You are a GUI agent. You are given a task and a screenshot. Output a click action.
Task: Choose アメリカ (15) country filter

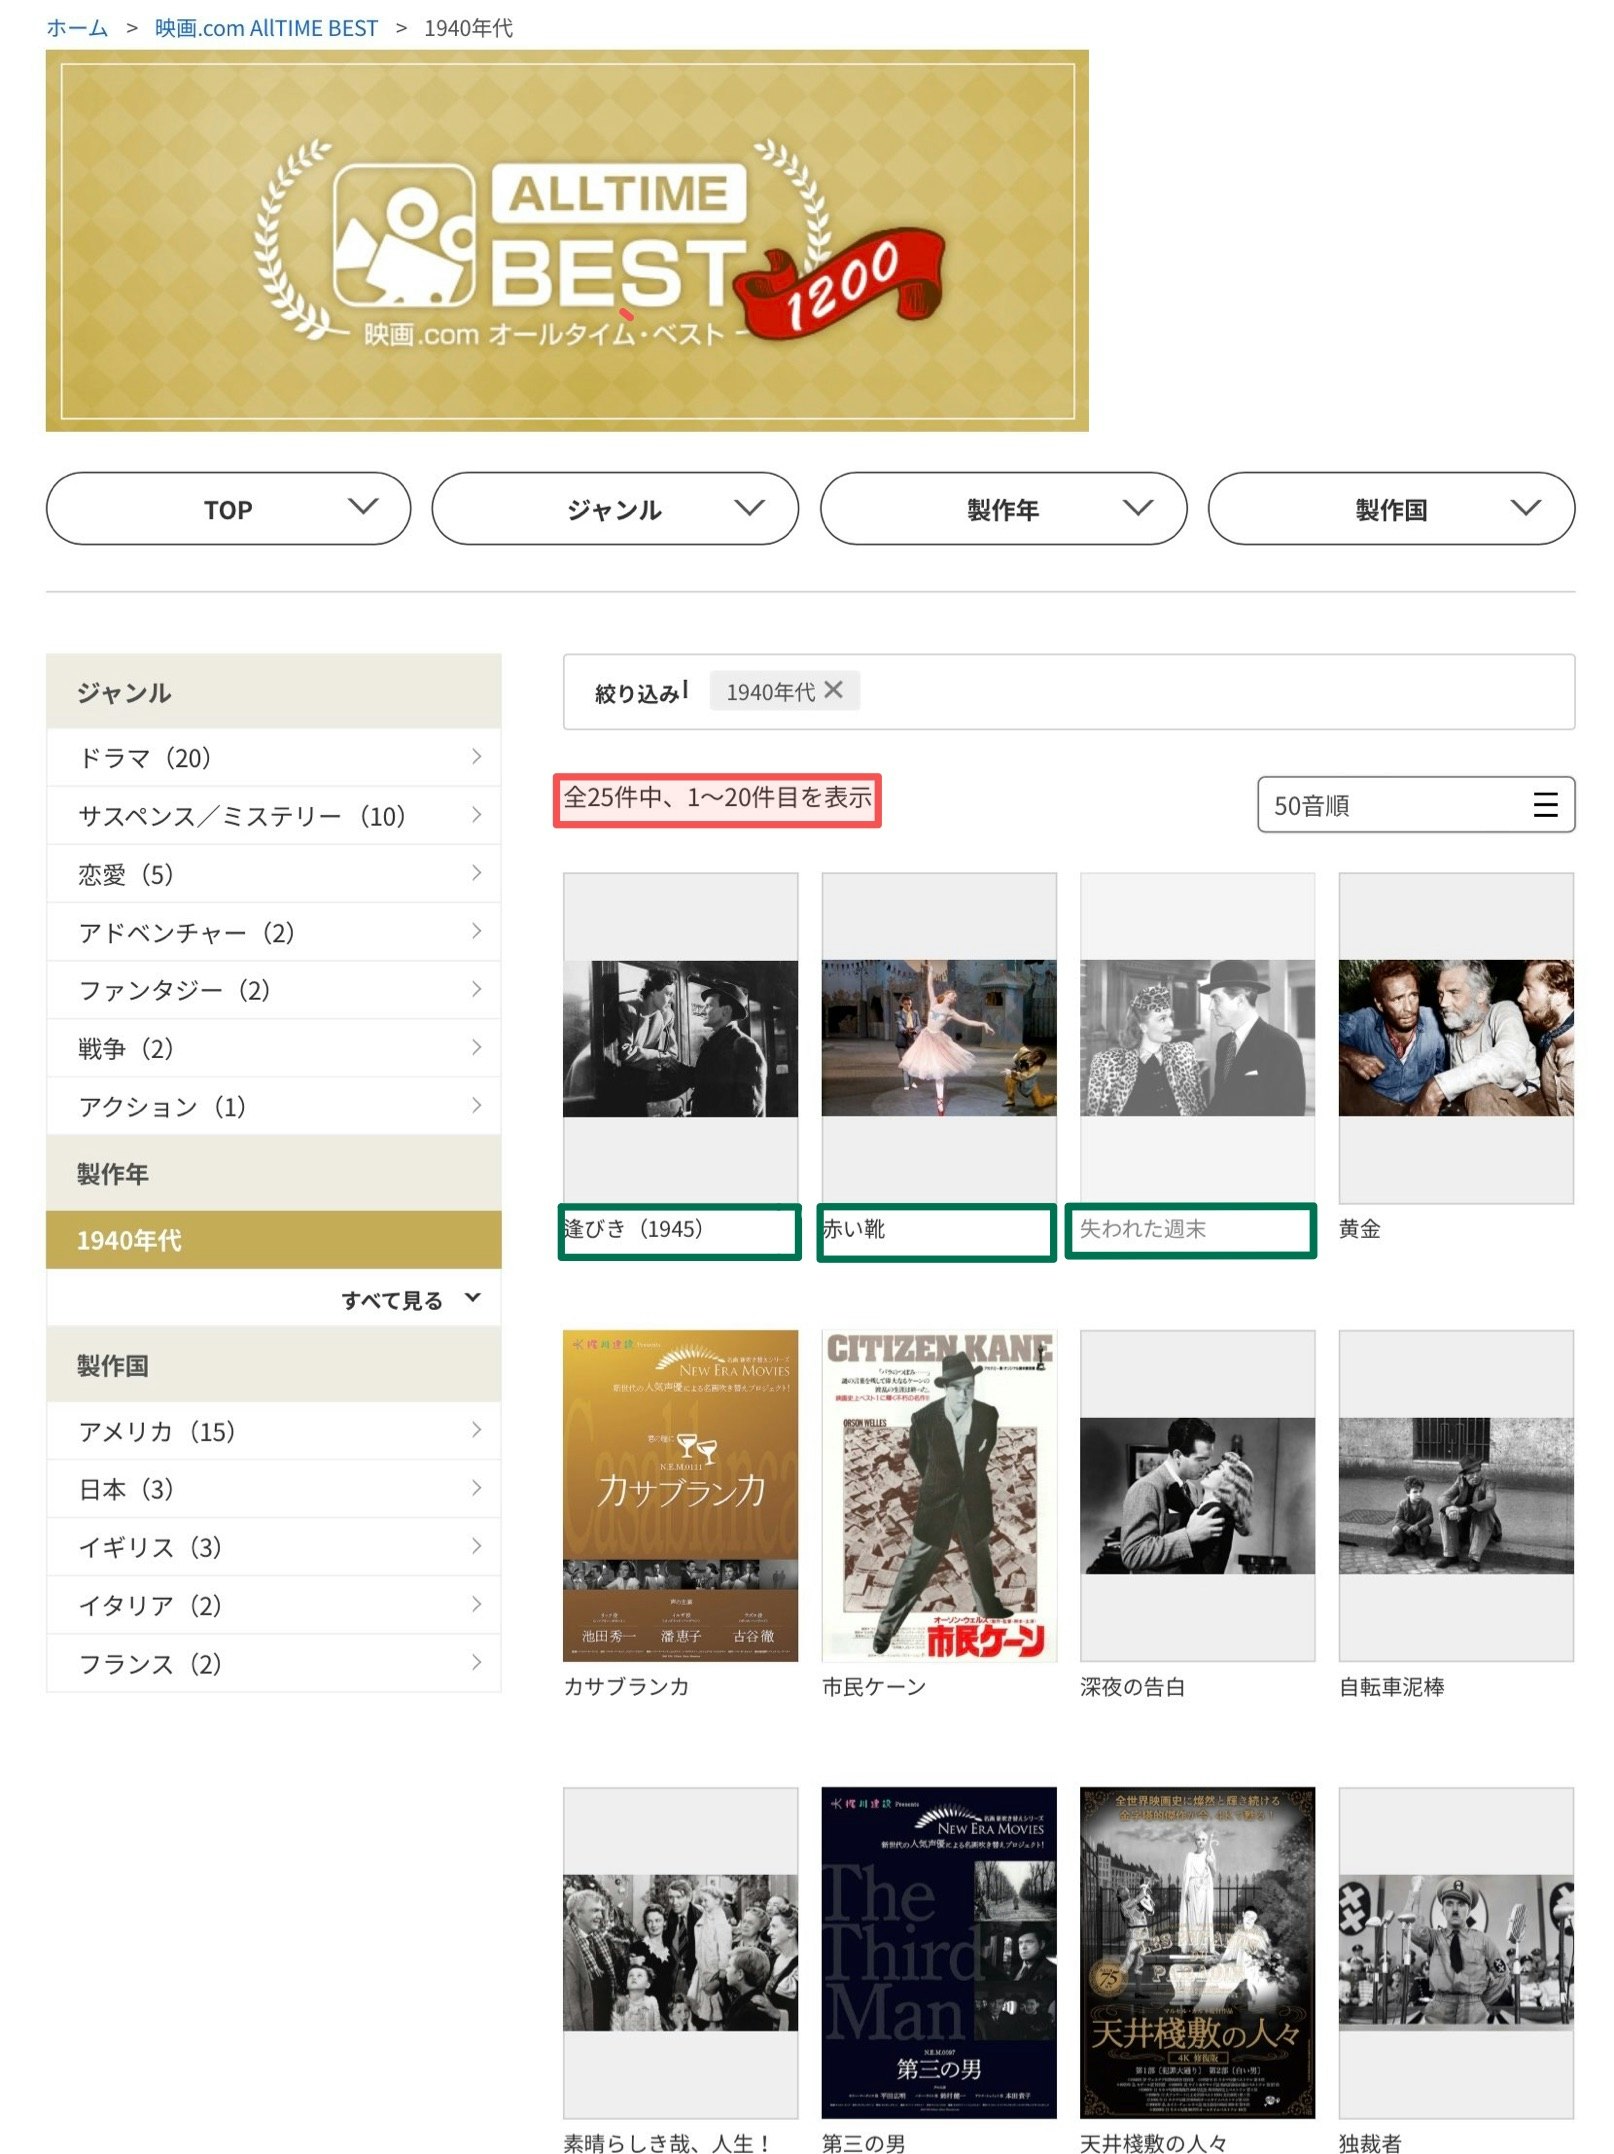(274, 1431)
